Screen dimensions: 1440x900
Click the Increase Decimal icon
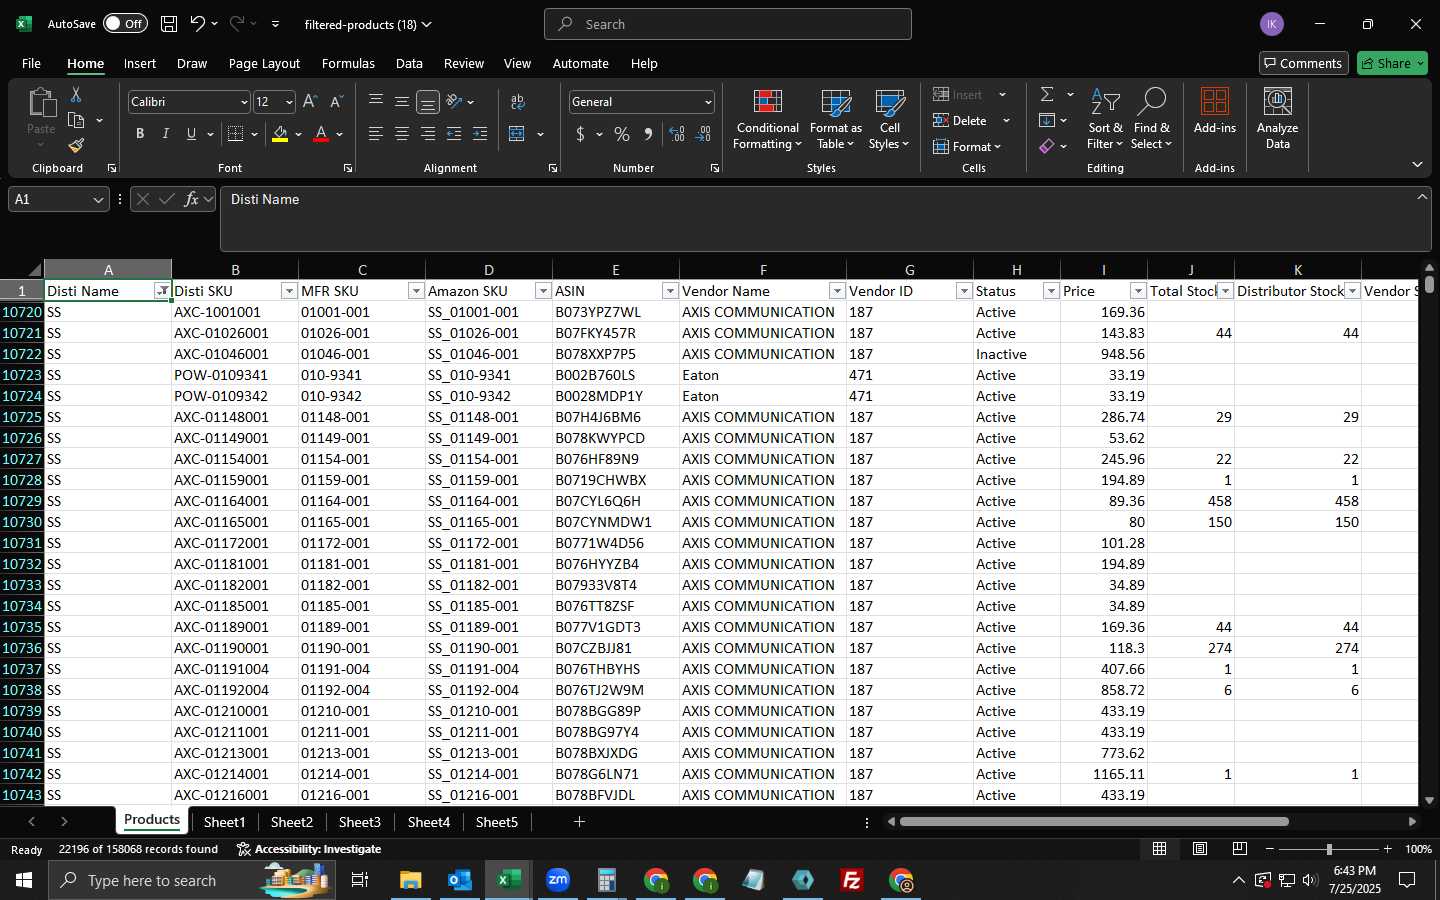coord(677,134)
